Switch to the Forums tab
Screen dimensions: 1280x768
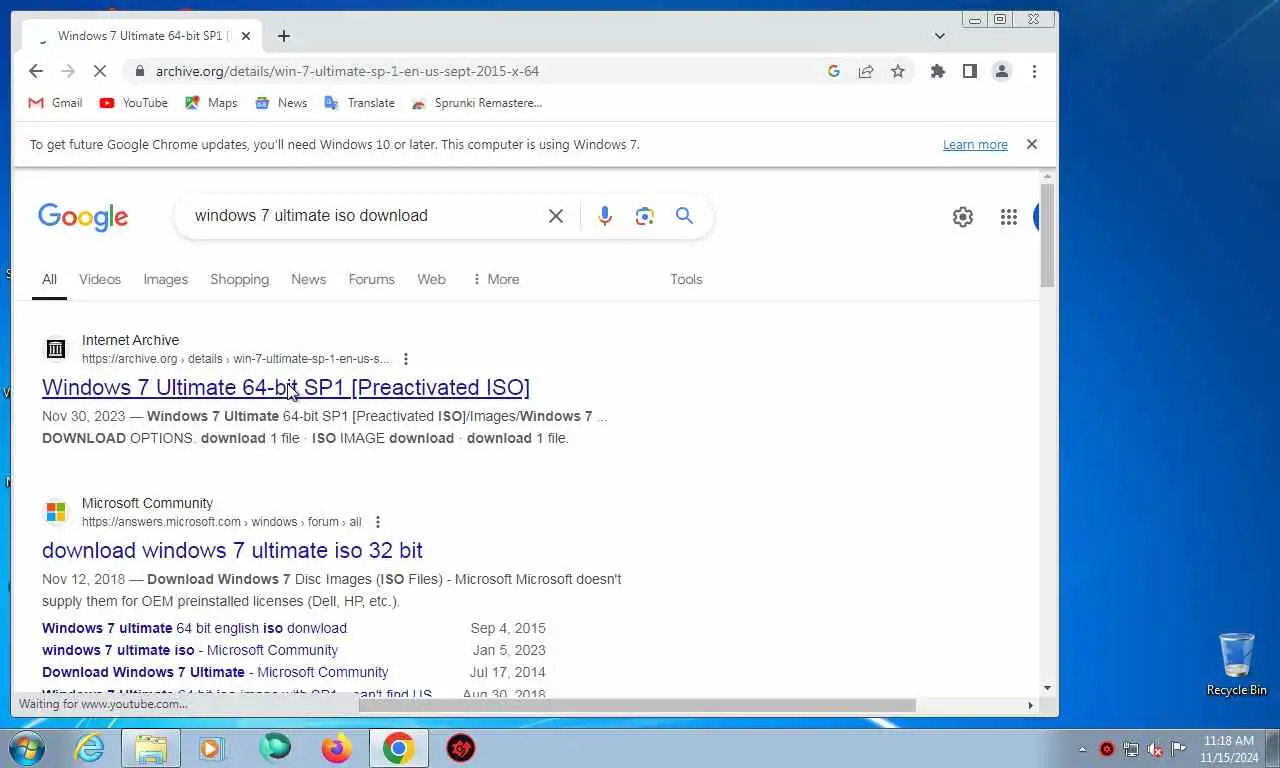pos(372,279)
